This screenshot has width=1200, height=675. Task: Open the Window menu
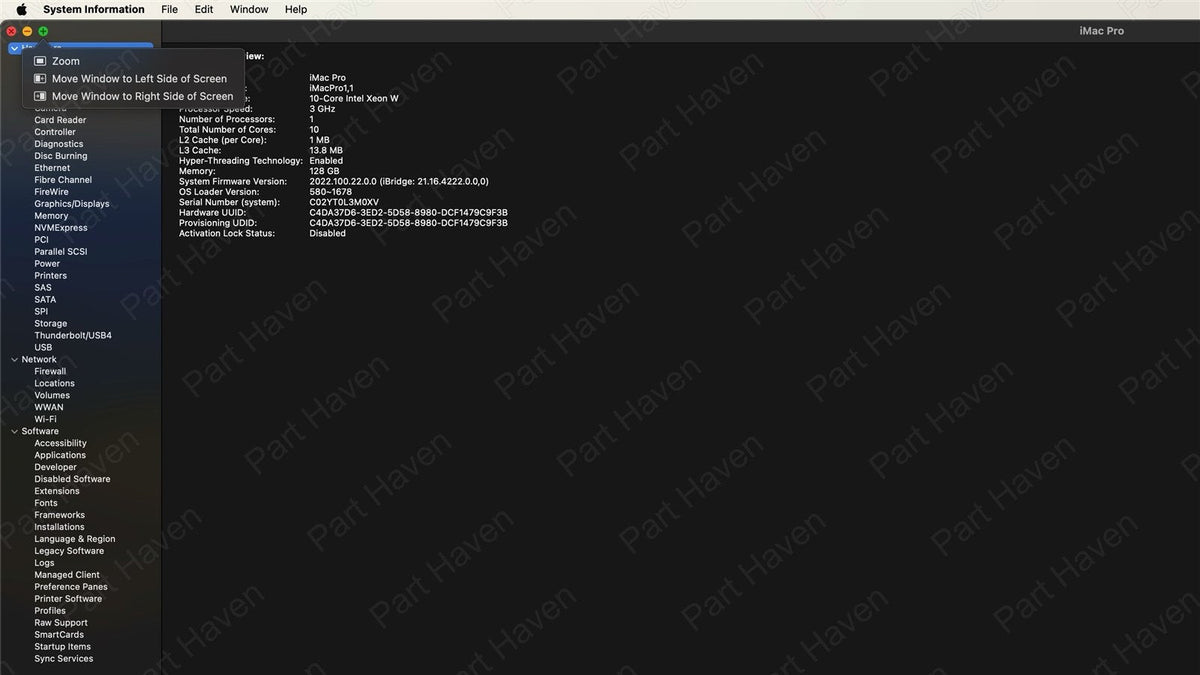point(249,9)
